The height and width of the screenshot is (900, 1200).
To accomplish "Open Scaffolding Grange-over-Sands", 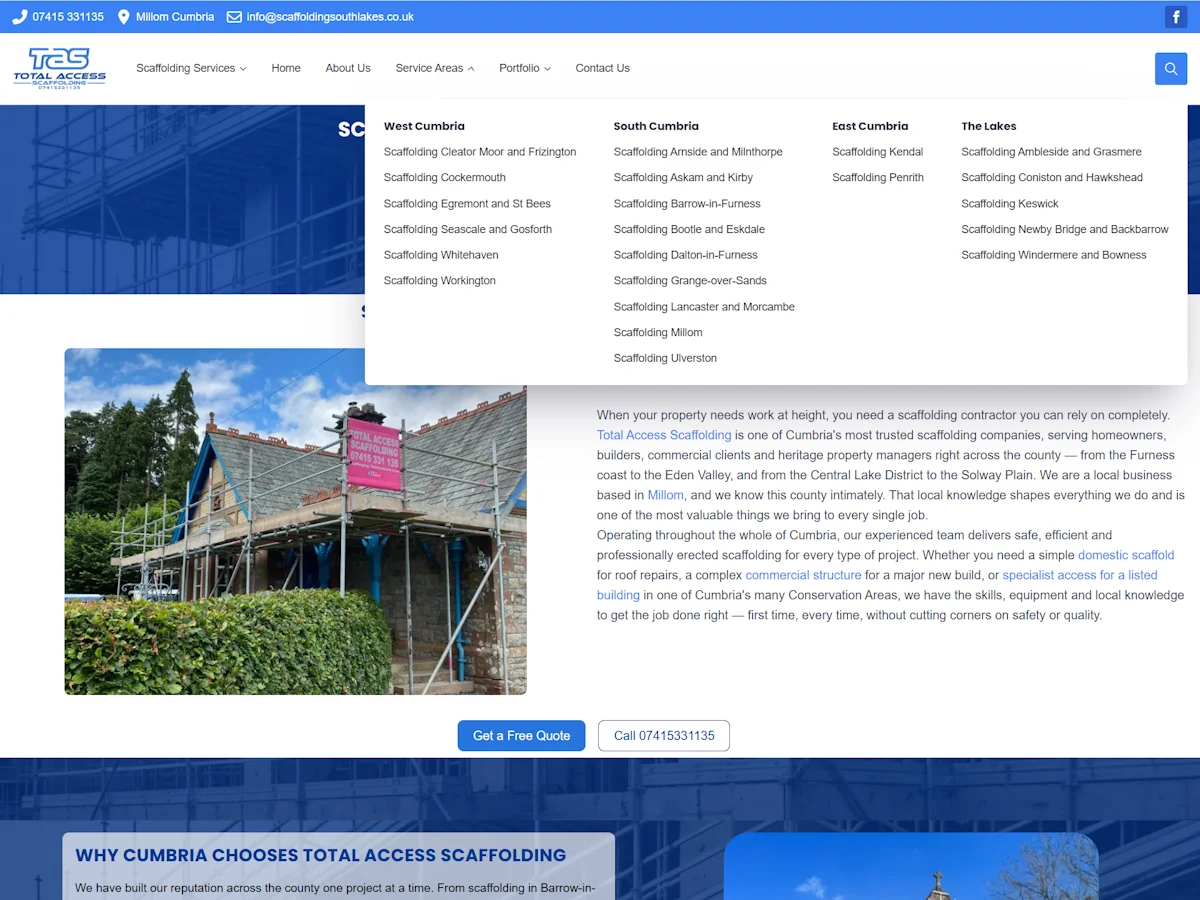I will click(x=690, y=281).
